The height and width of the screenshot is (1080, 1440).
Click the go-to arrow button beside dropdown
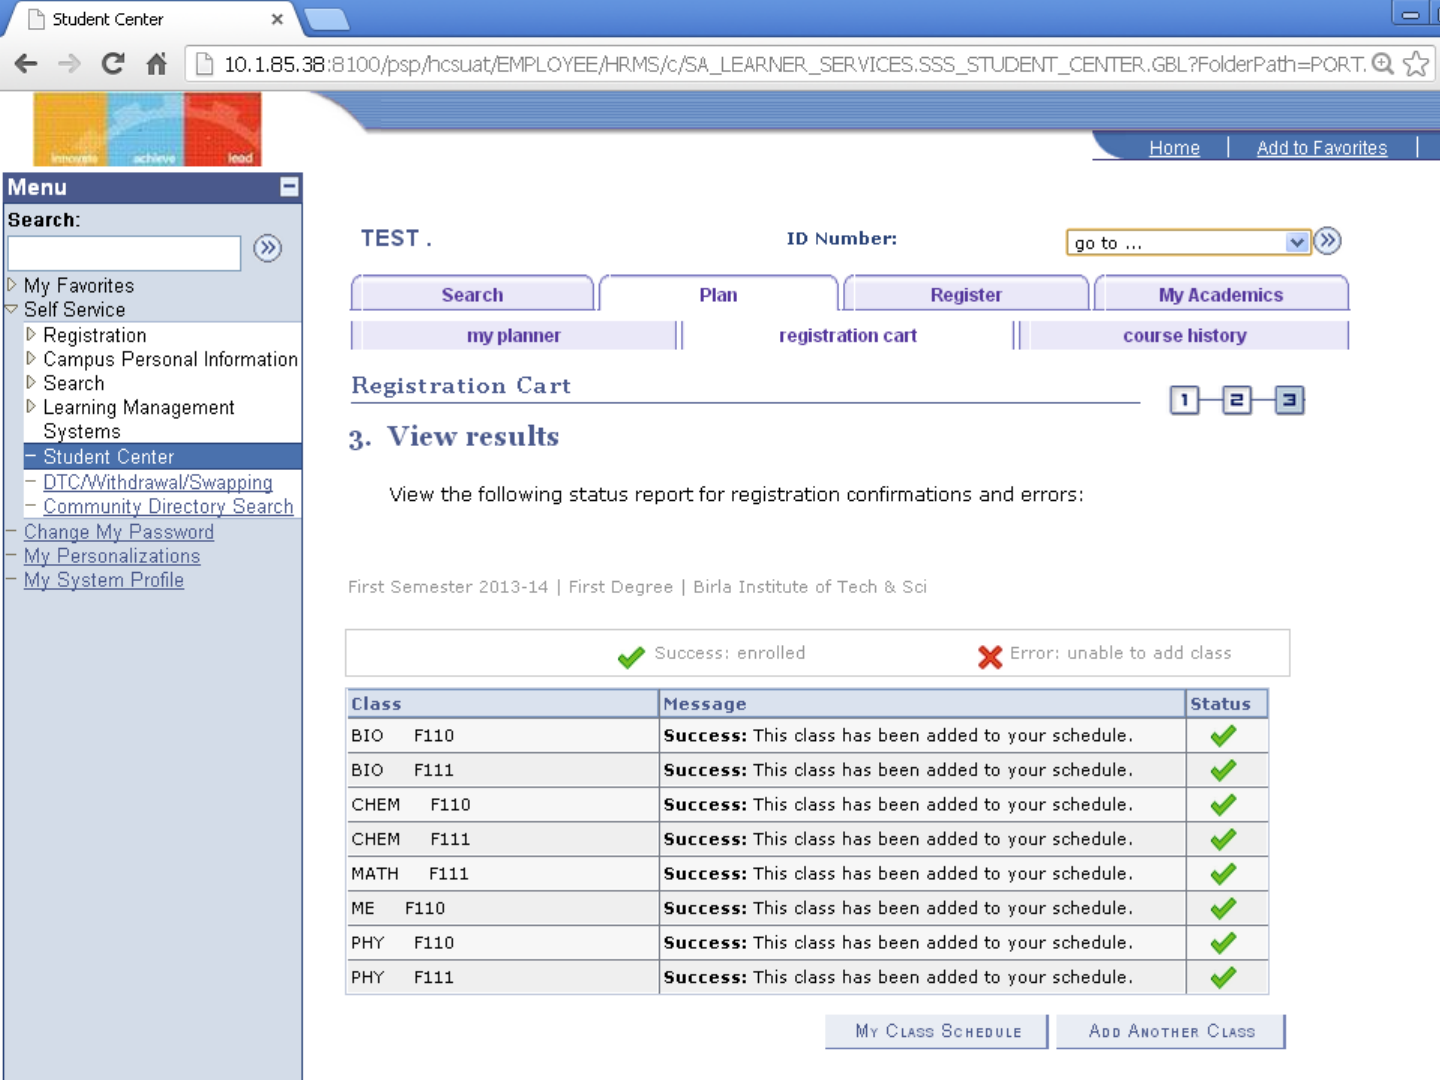coord(1327,241)
